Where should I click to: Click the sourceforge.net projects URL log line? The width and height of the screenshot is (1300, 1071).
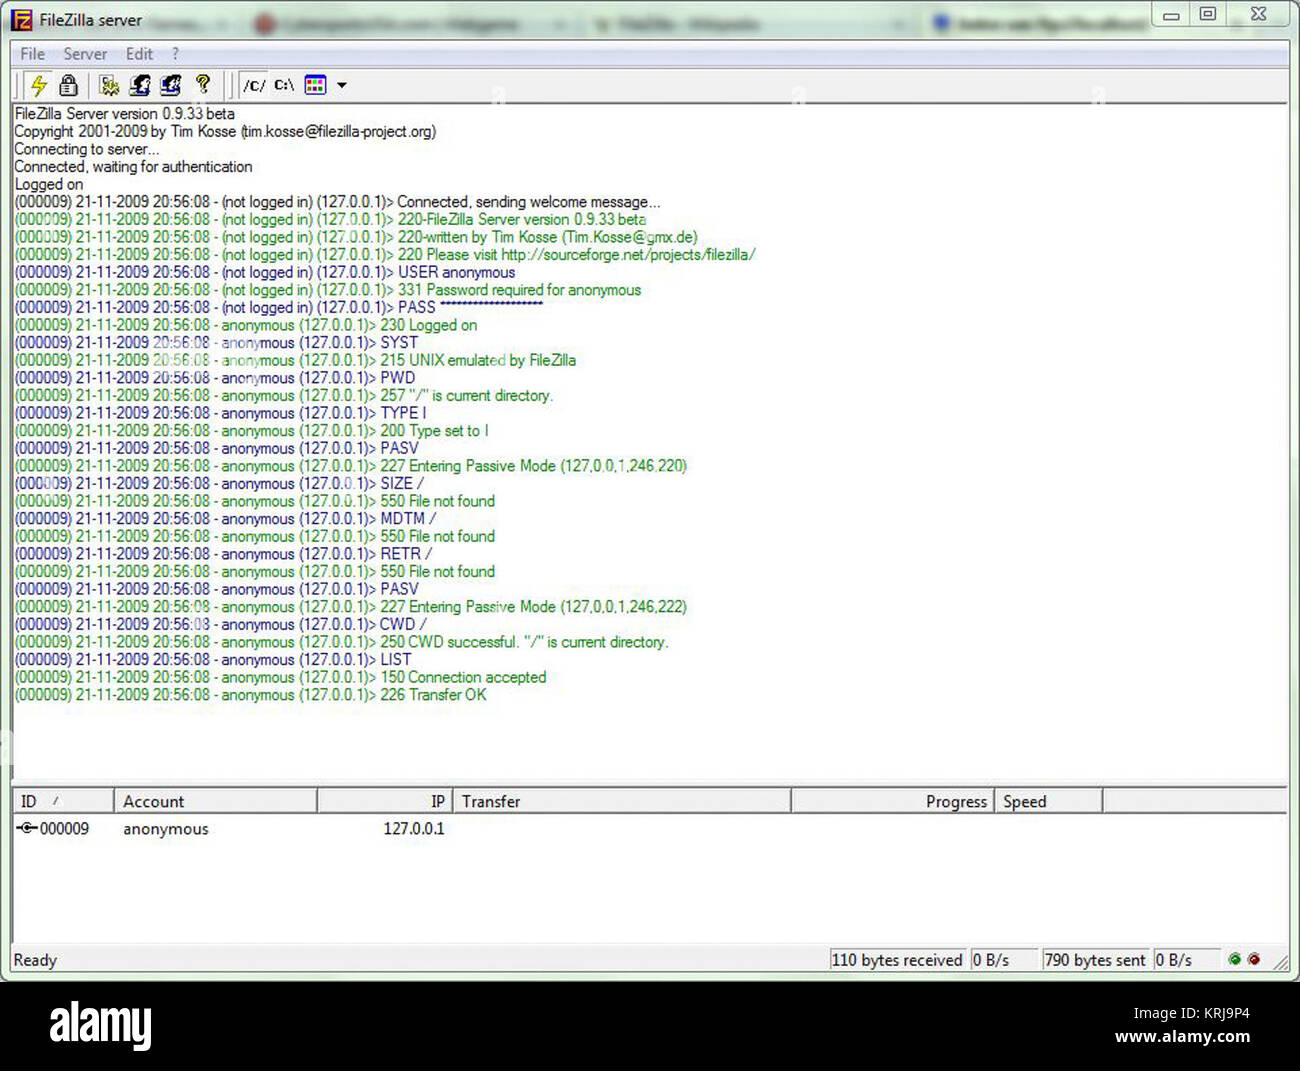(x=385, y=254)
